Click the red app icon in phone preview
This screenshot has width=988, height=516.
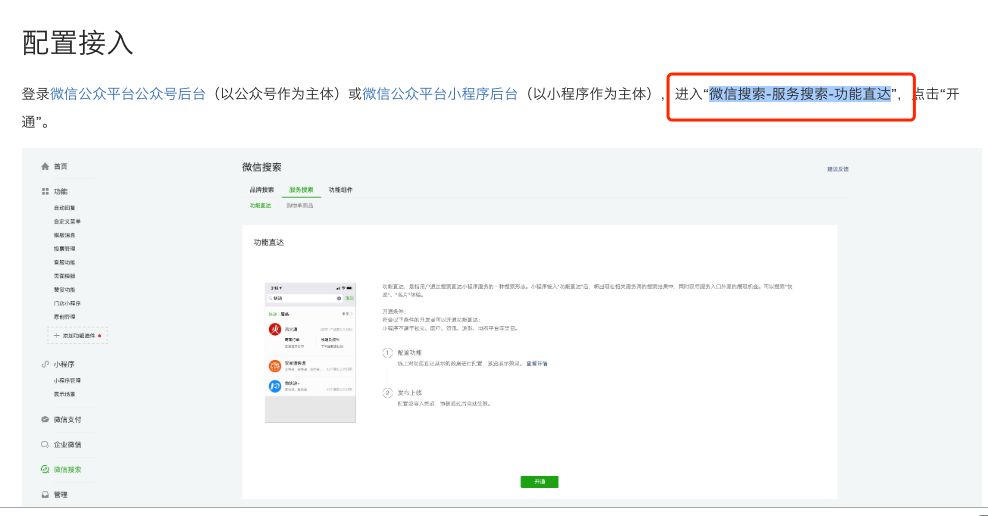[275, 329]
